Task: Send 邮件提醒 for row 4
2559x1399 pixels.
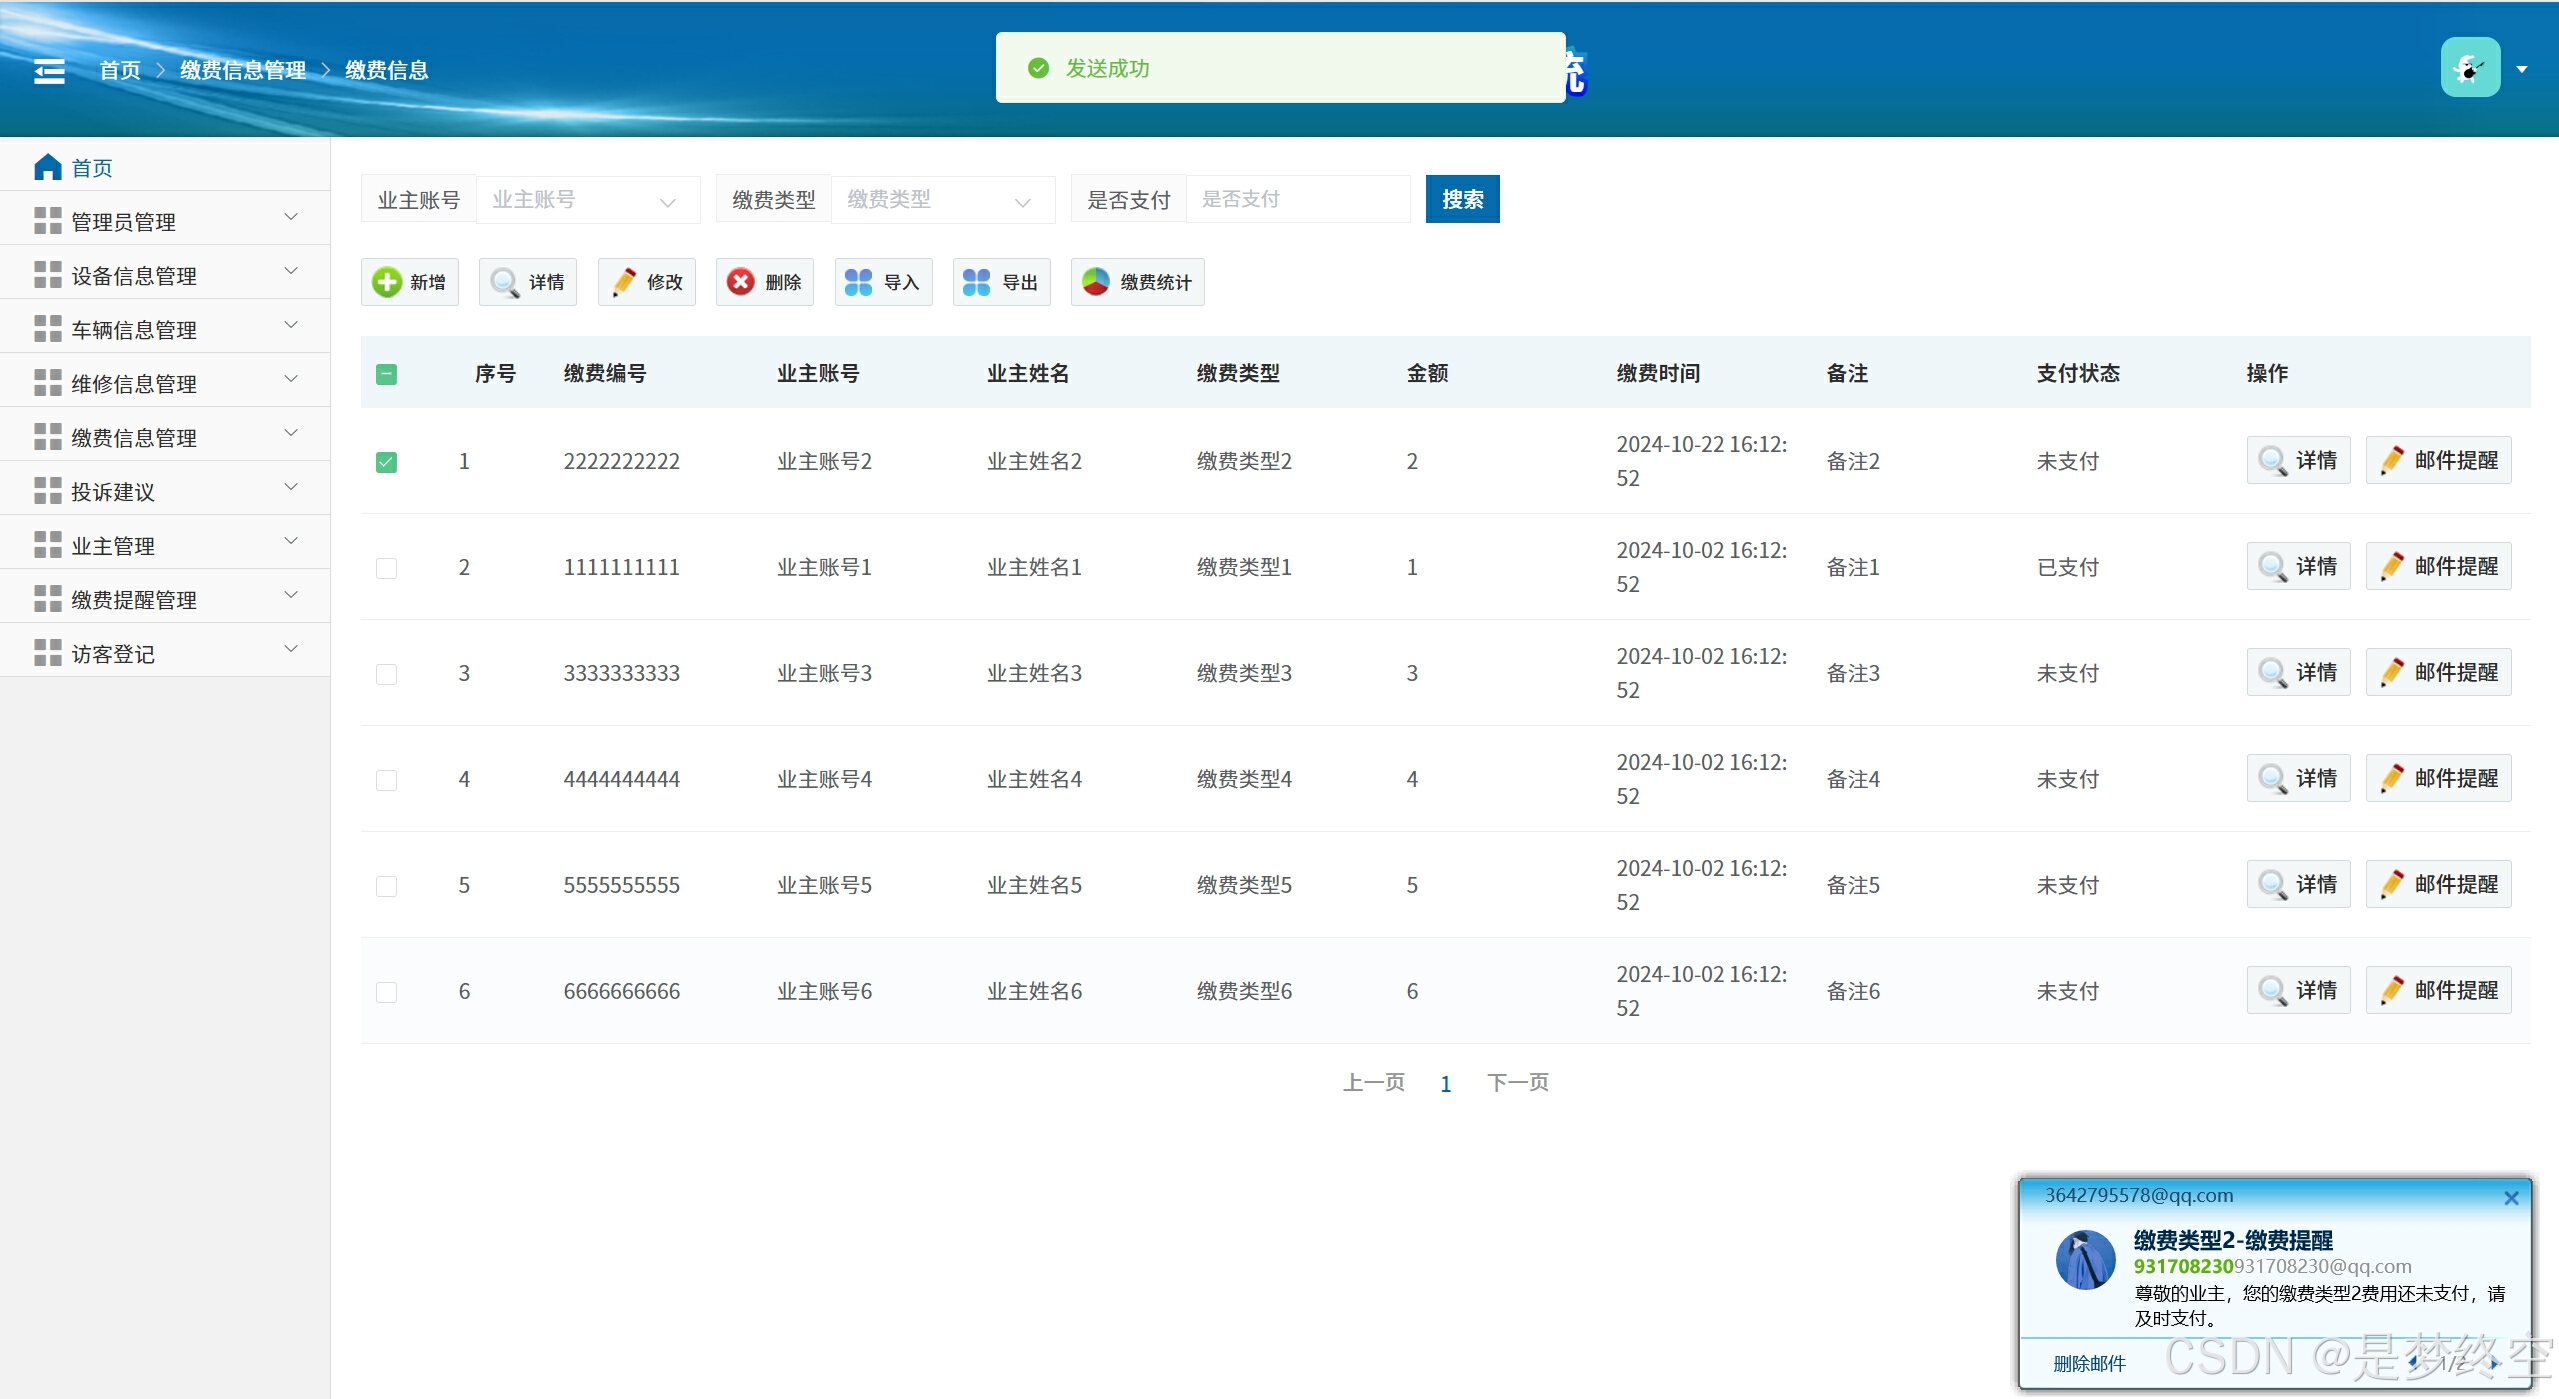Action: pos(2438,779)
